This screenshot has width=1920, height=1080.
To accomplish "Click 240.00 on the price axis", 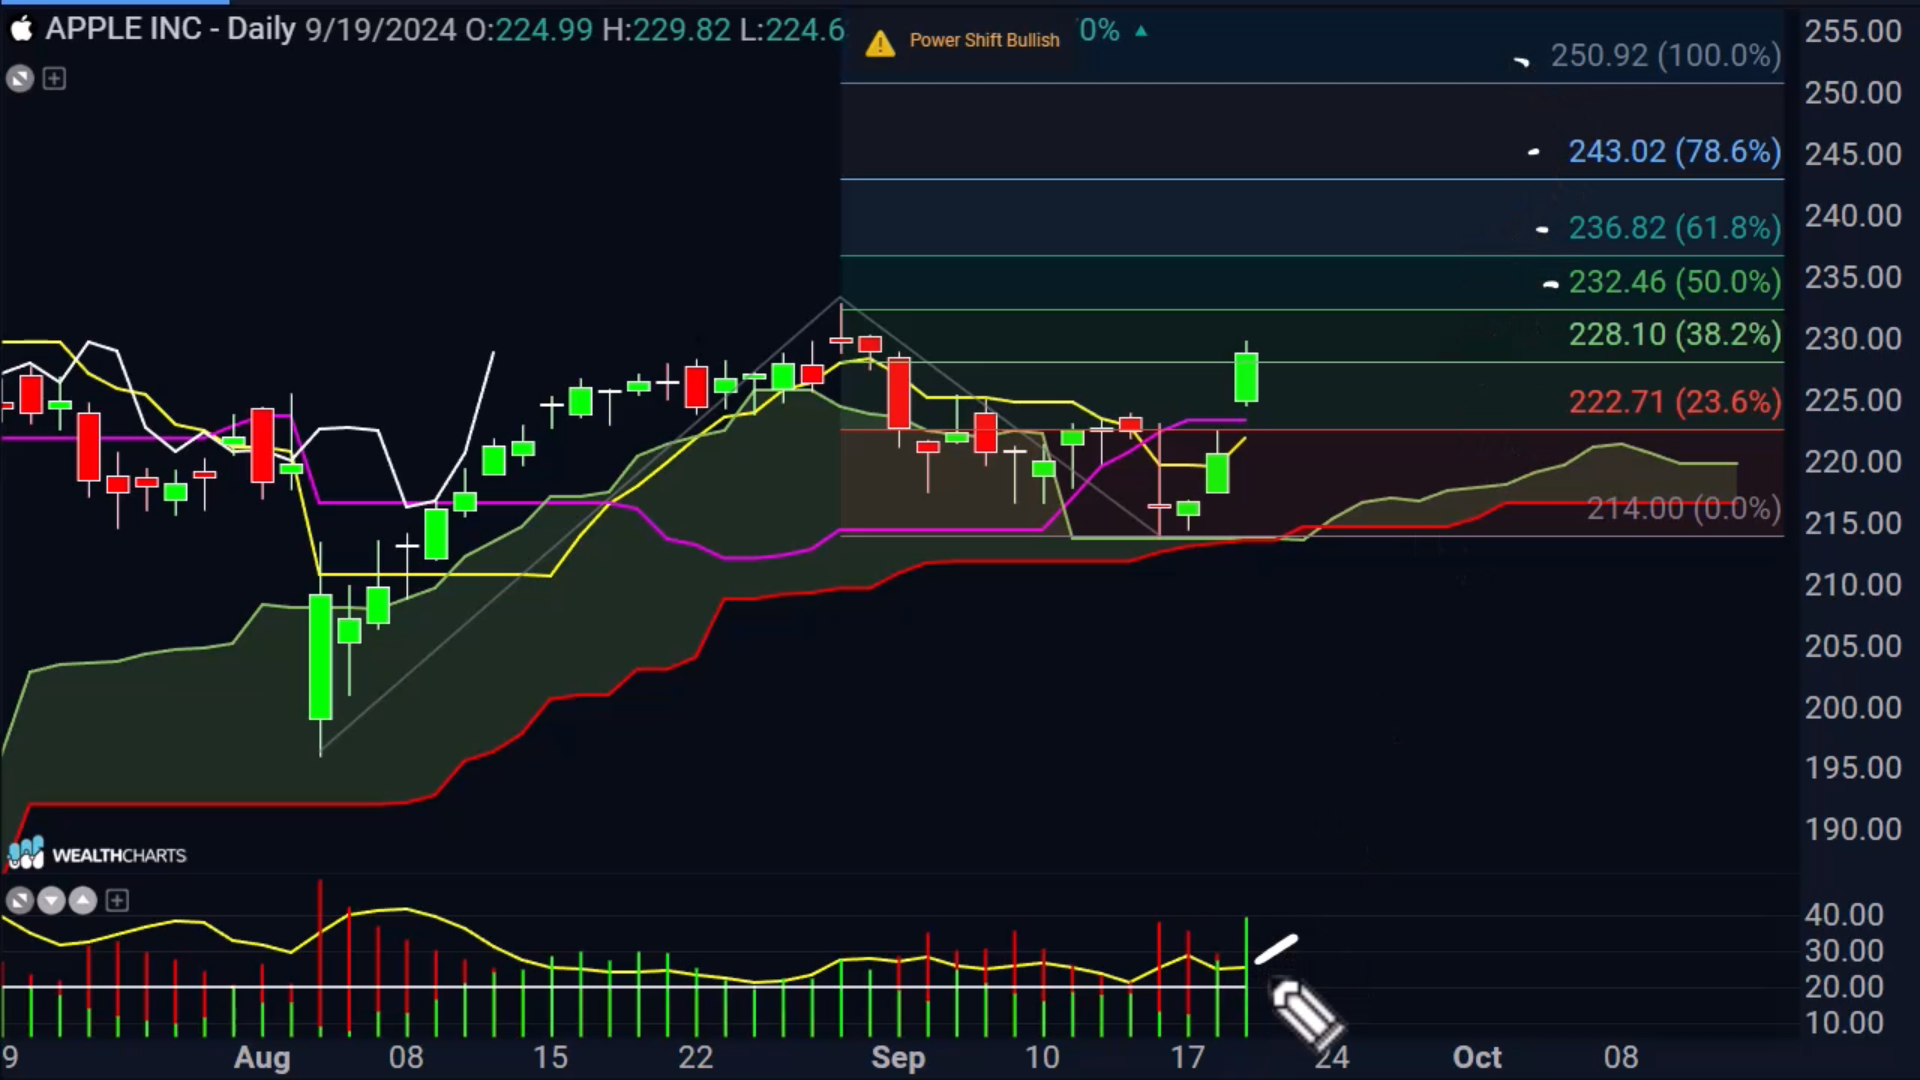I will tap(1852, 216).
